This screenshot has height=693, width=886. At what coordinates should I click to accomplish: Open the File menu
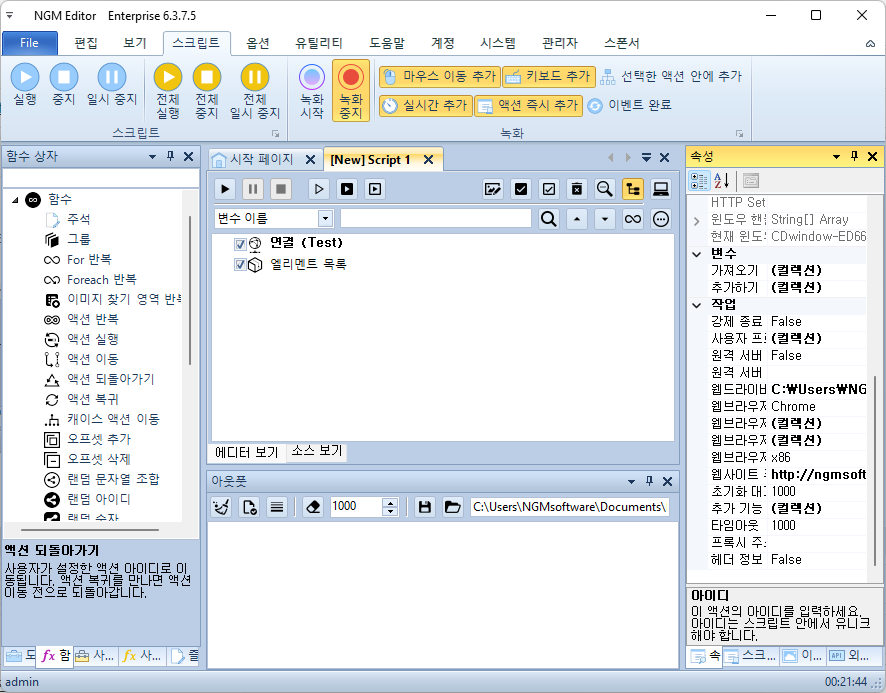29,43
